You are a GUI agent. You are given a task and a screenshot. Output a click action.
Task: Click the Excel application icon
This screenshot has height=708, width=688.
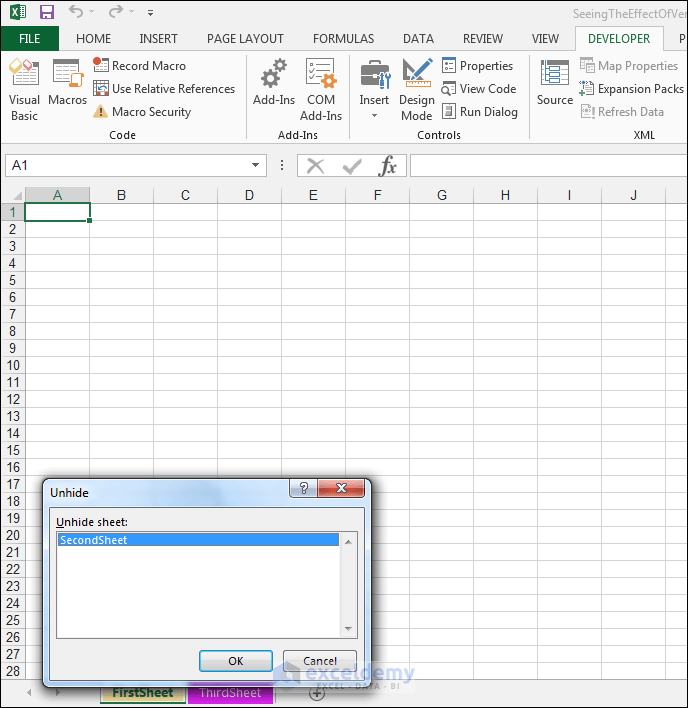tap(18, 12)
